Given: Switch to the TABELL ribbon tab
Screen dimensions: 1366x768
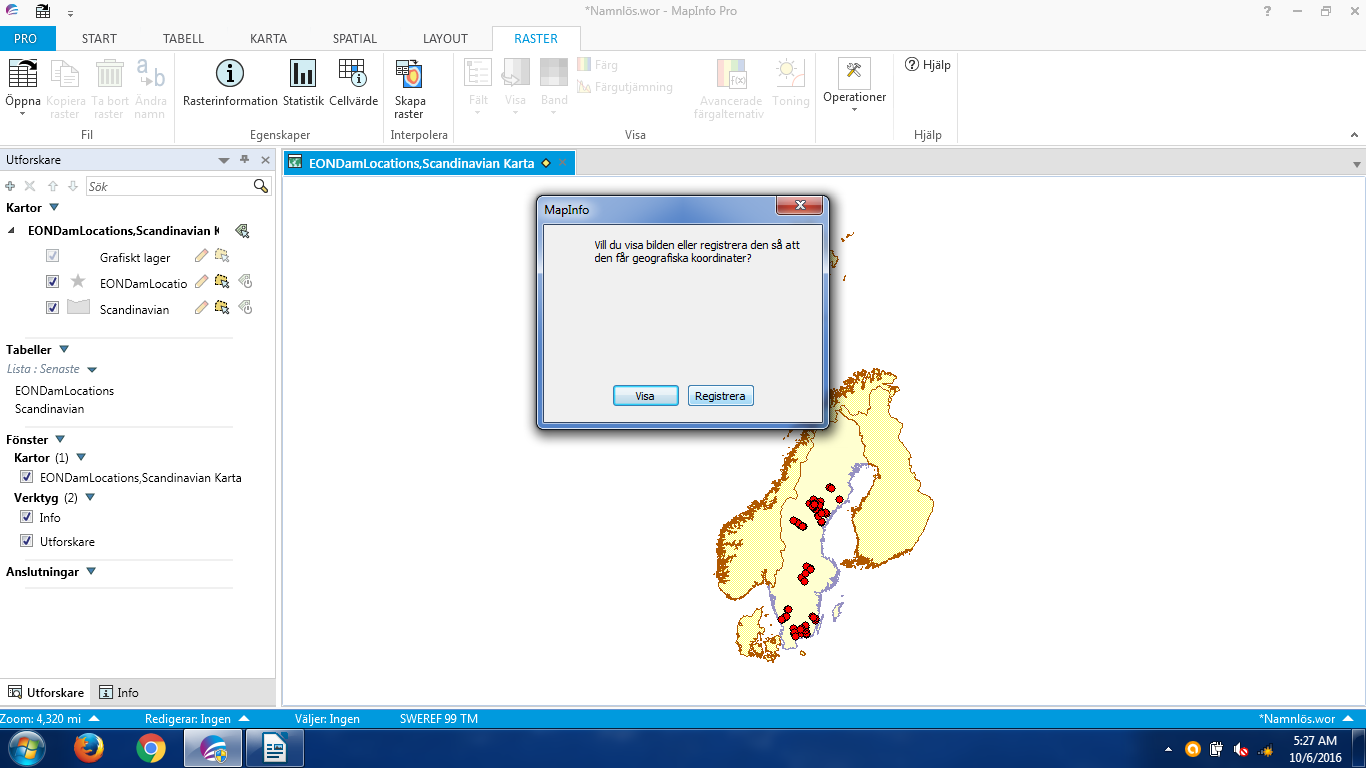Looking at the screenshot, I should tap(184, 39).
